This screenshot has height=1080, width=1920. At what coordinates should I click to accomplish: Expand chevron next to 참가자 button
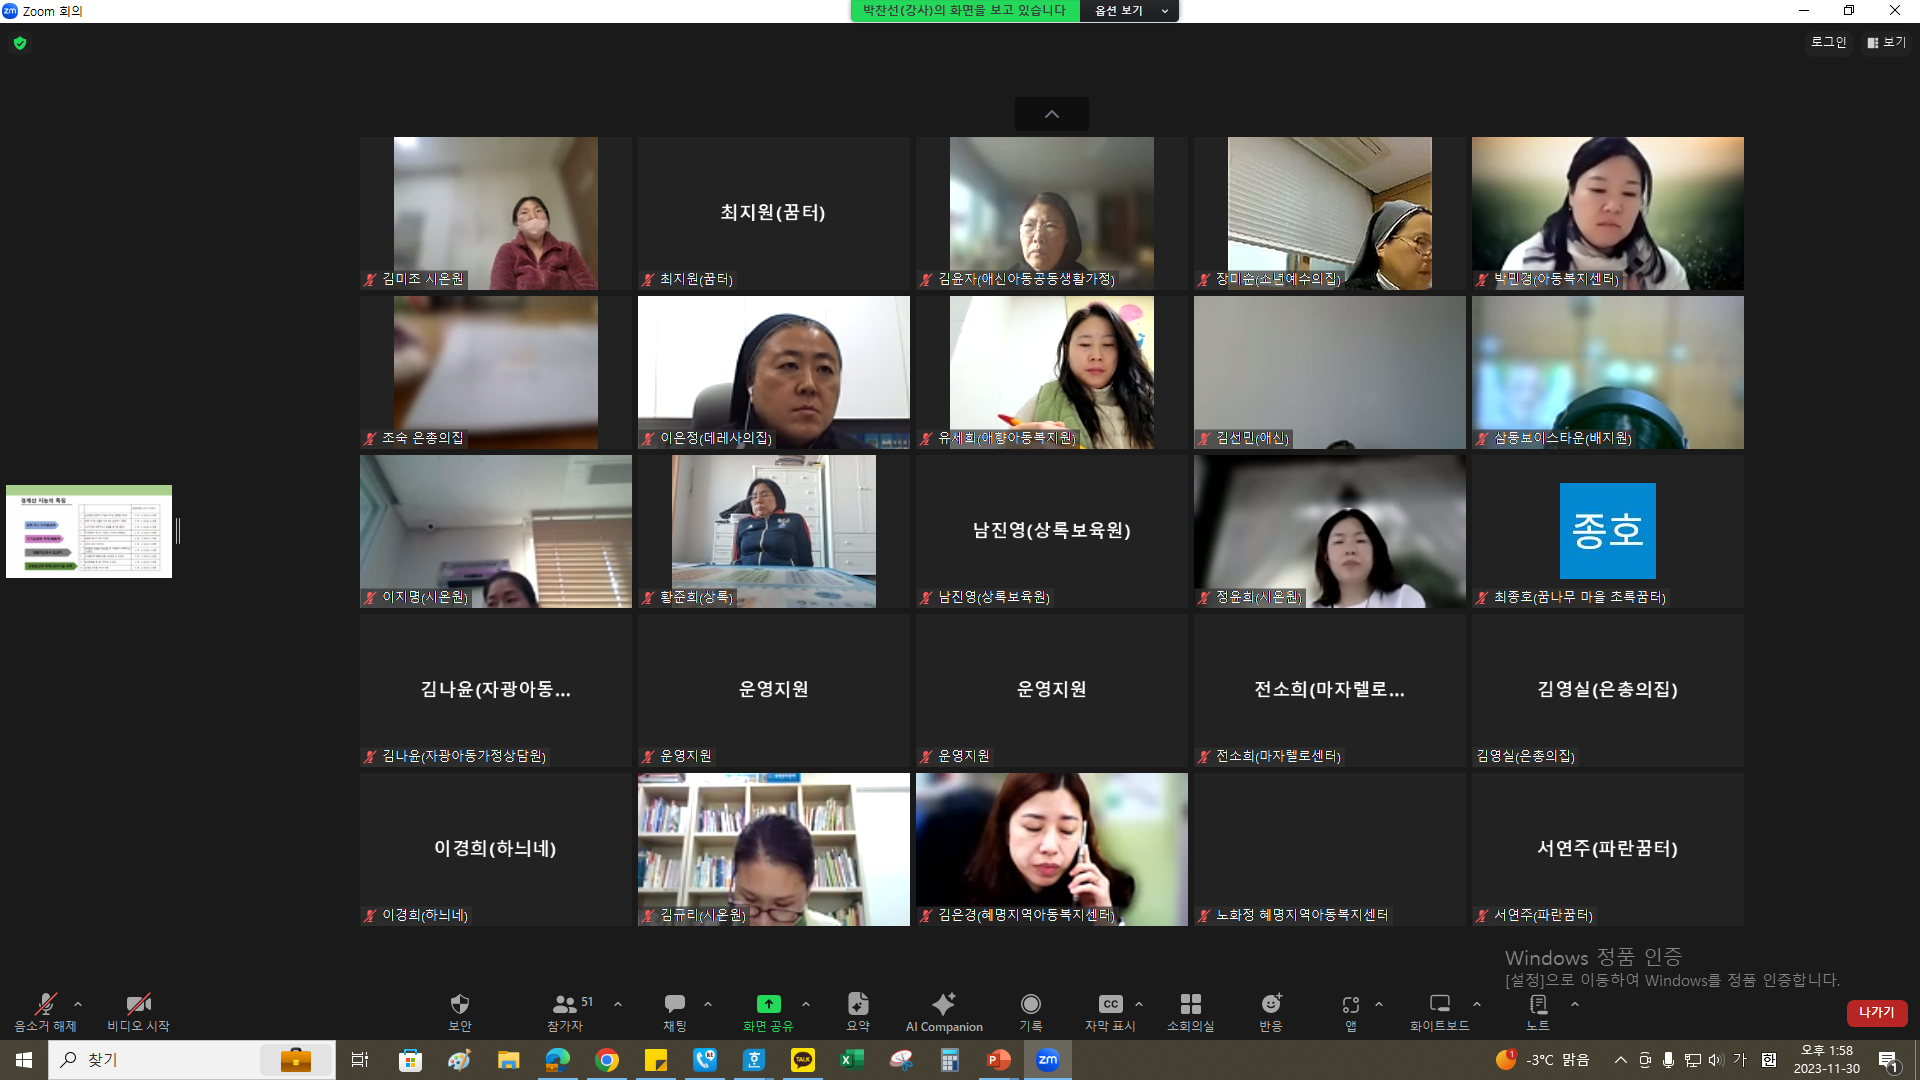tap(618, 1004)
